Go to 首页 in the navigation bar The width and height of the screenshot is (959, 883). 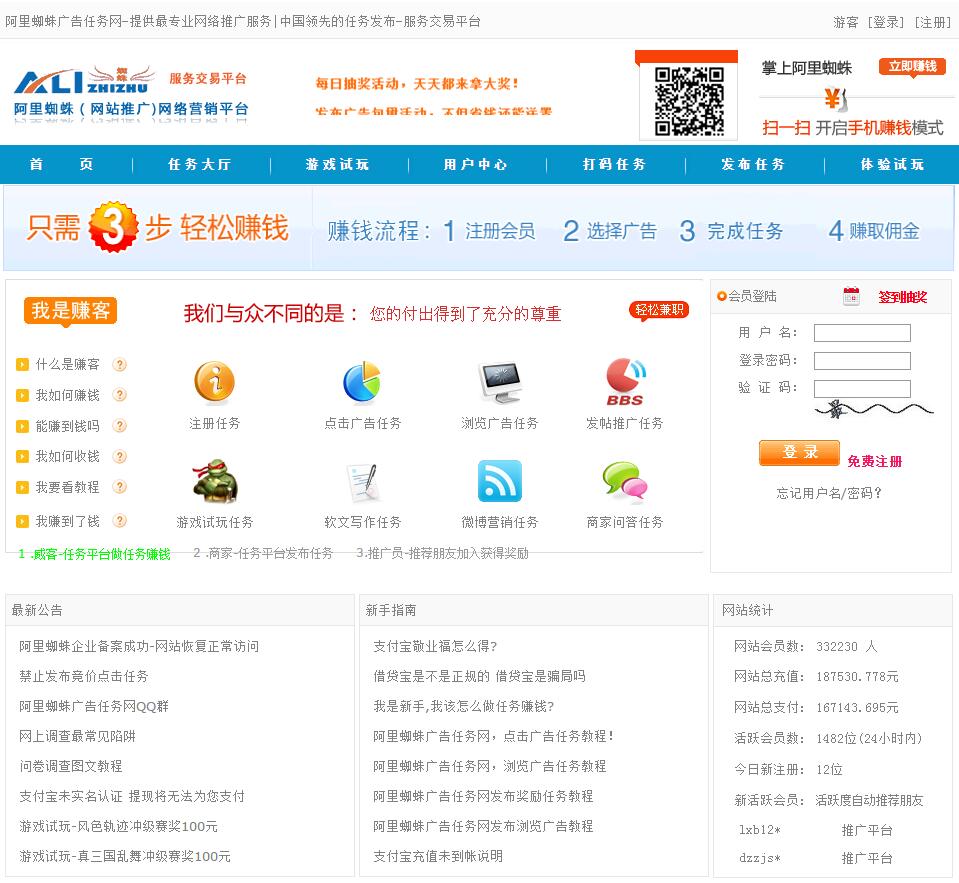point(61,164)
